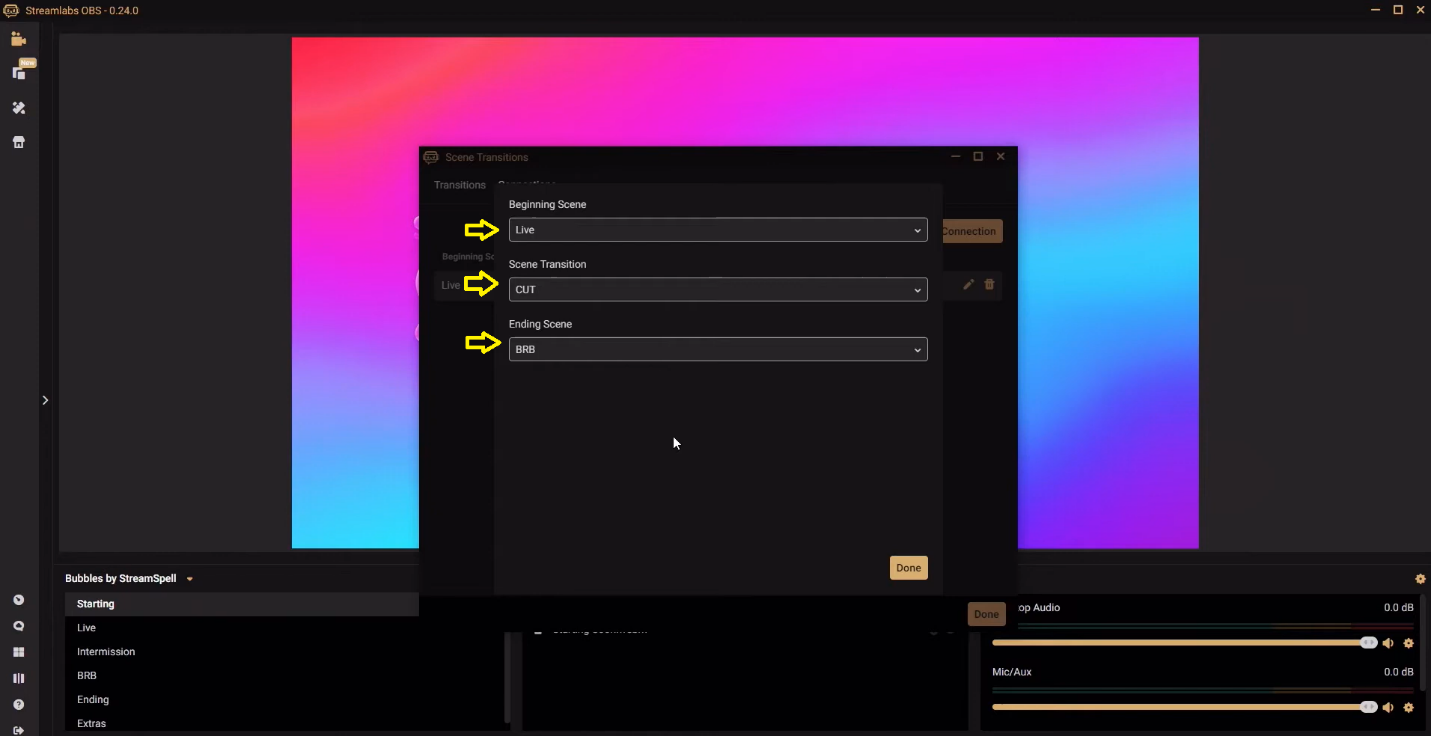Image resolution: width=1431 pixels, height=736 pixels.
Task: Open the Themes sidebar icon with New badge
Action: (18, 73)
